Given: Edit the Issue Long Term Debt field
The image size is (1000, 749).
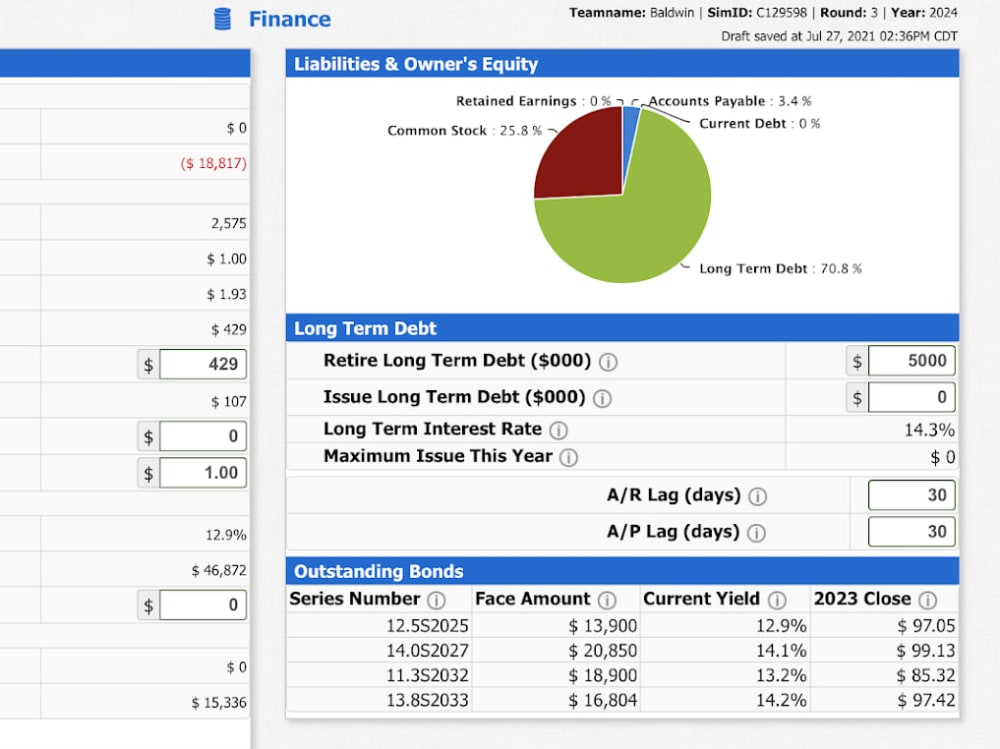Looking at the screenshot, I should (911, 397).
